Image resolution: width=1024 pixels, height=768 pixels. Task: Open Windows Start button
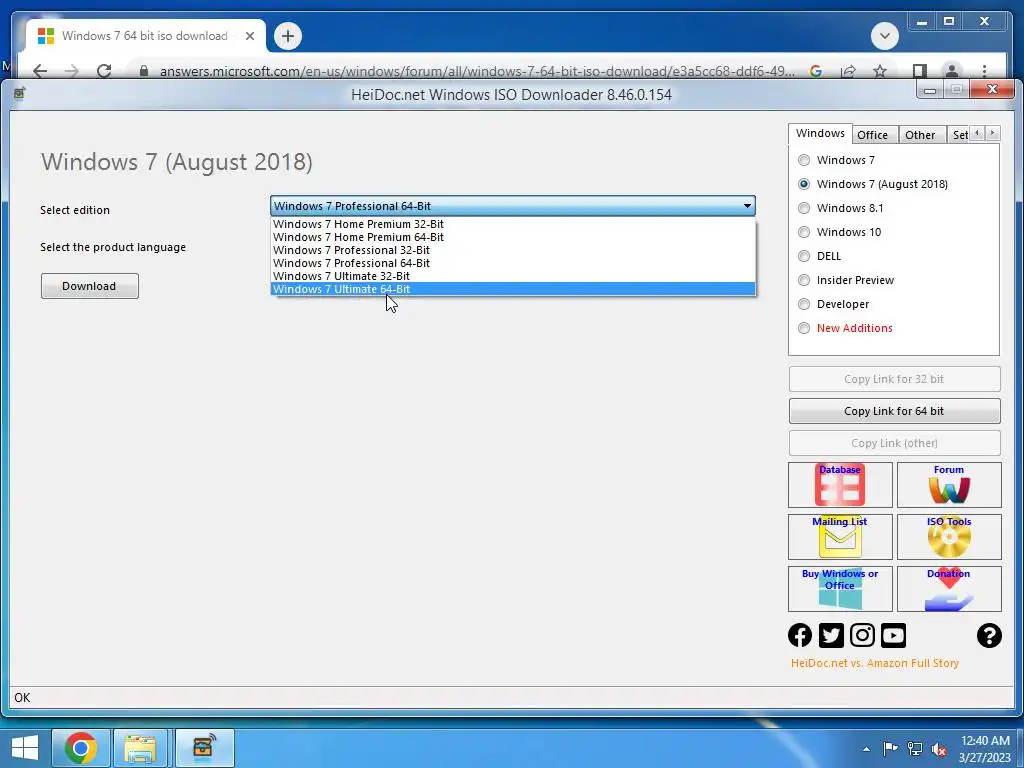[25, 748]
